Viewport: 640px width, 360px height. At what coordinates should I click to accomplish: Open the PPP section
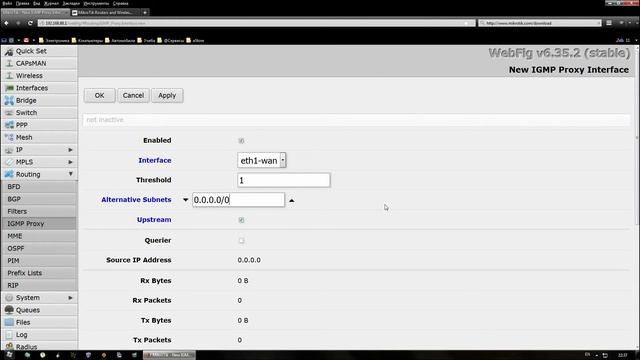tap(39, 125)
